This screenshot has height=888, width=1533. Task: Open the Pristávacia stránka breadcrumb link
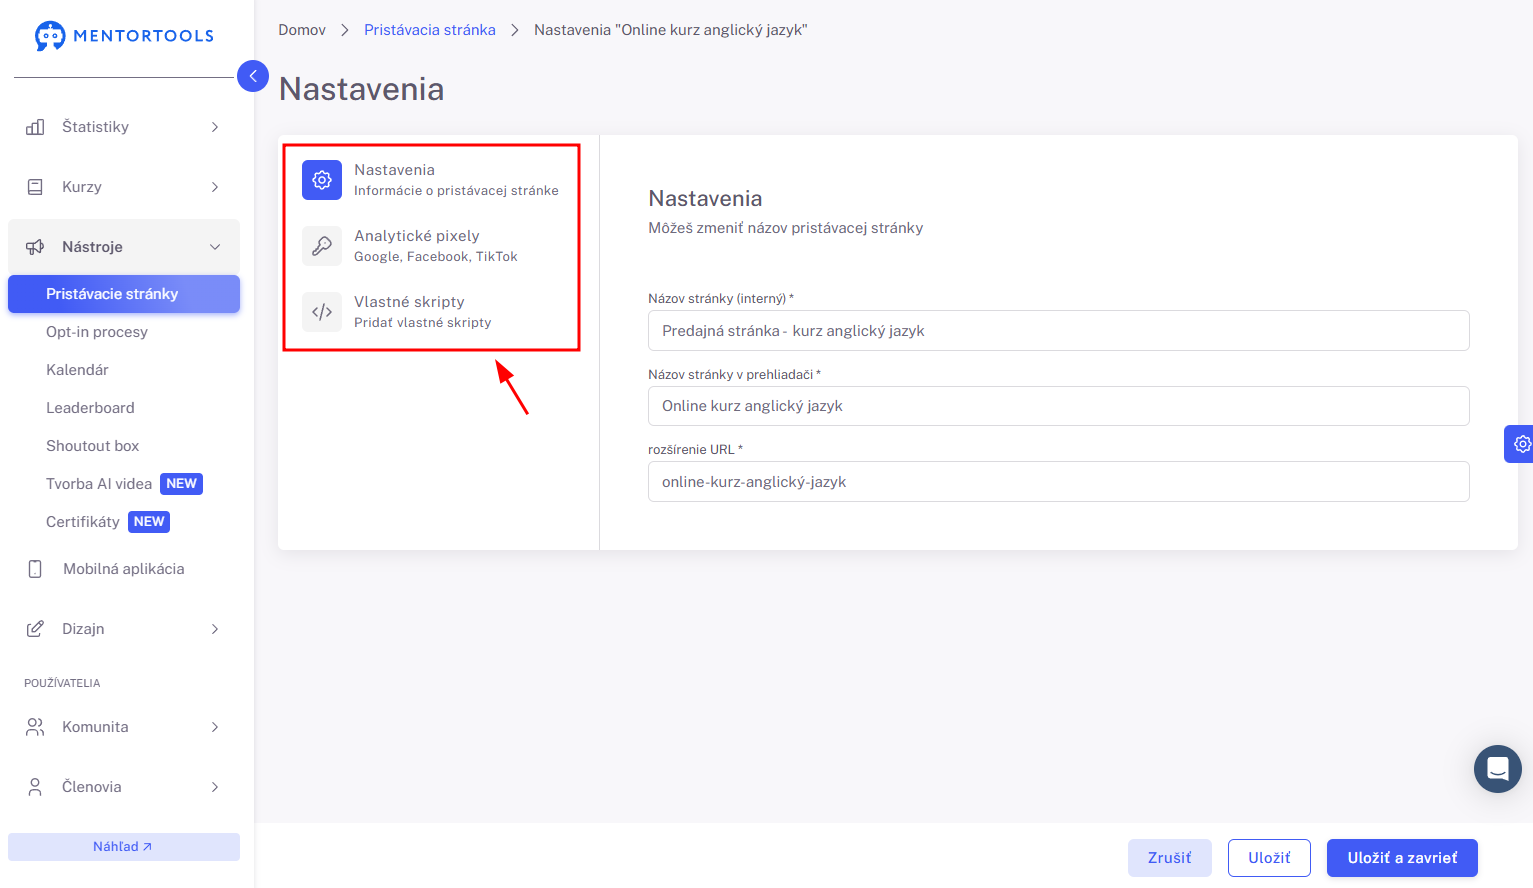[430, 30]
